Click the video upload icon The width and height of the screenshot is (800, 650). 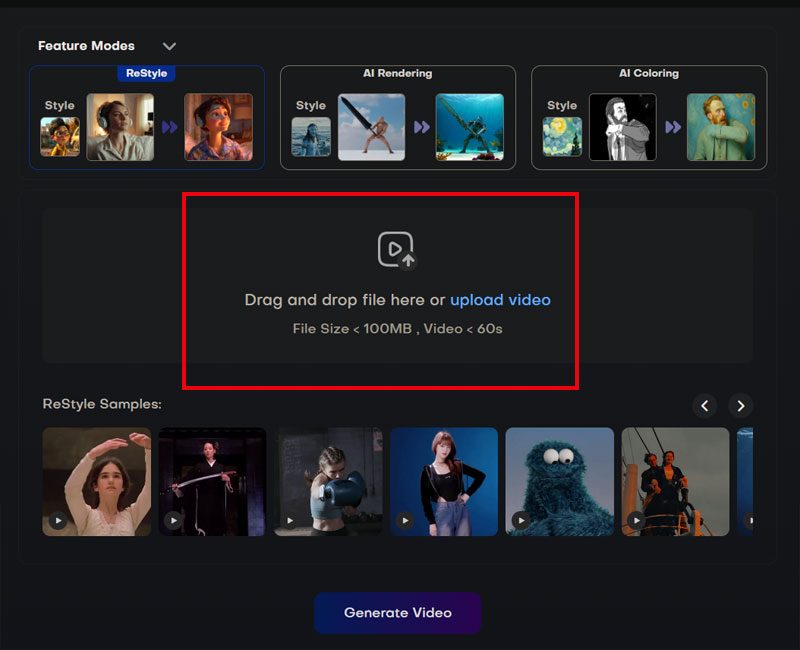396,250
